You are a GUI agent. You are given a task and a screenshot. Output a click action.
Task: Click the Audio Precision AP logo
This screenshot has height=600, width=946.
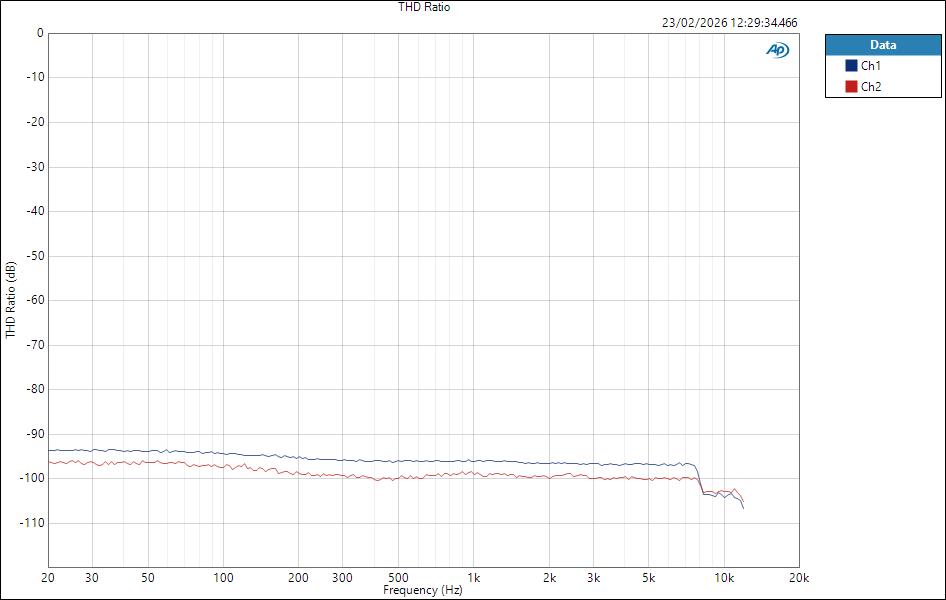click(x=775, y=48)
